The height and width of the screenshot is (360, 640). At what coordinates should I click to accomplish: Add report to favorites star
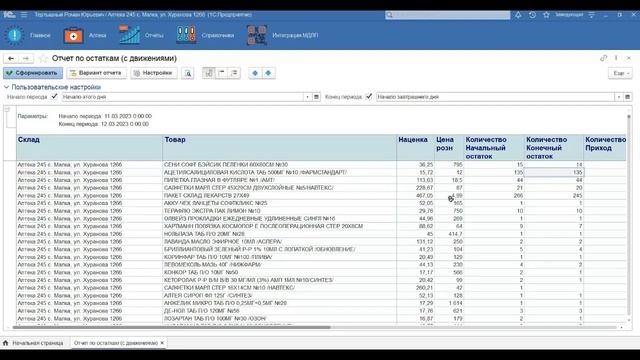pyautogui.click(x=43, y=58)
